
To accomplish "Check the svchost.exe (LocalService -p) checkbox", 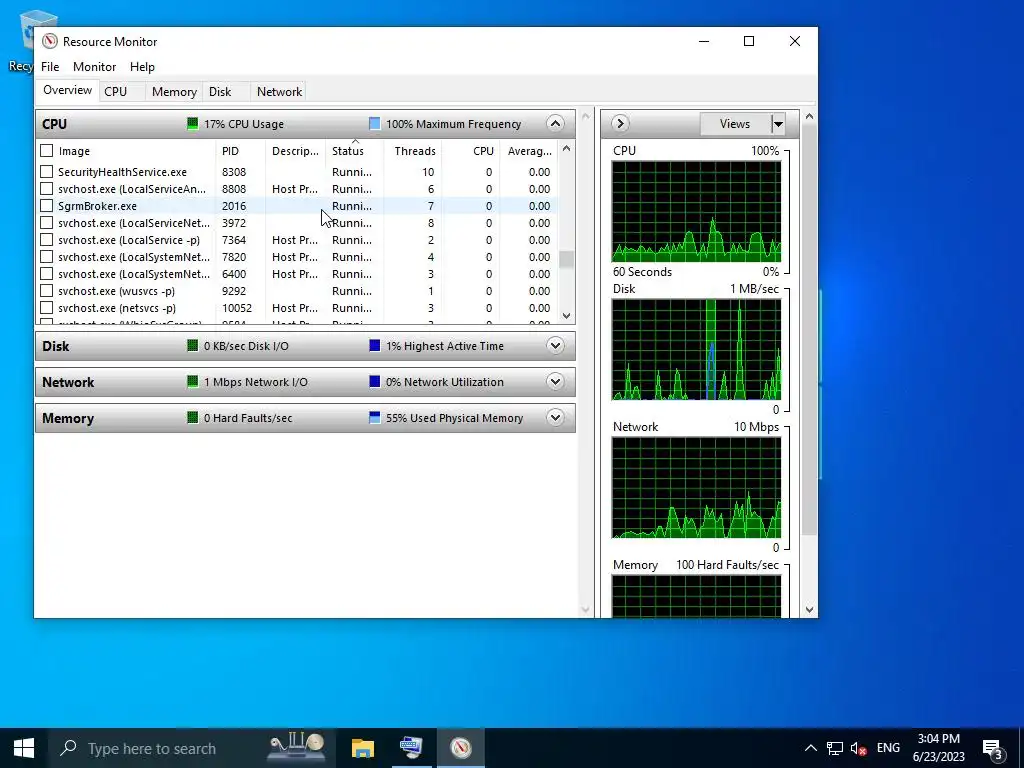I will tap(46, 240).
